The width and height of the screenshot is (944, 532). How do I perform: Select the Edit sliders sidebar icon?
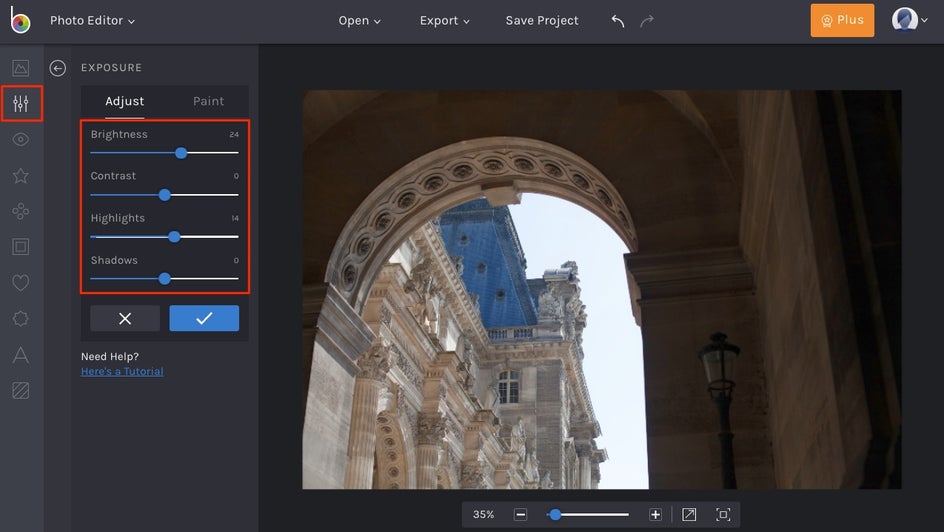tap(21, 104)
